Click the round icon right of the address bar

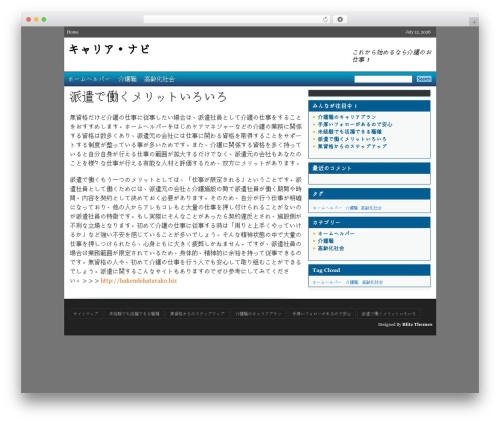pyautogui.click(x=340, y=19)
